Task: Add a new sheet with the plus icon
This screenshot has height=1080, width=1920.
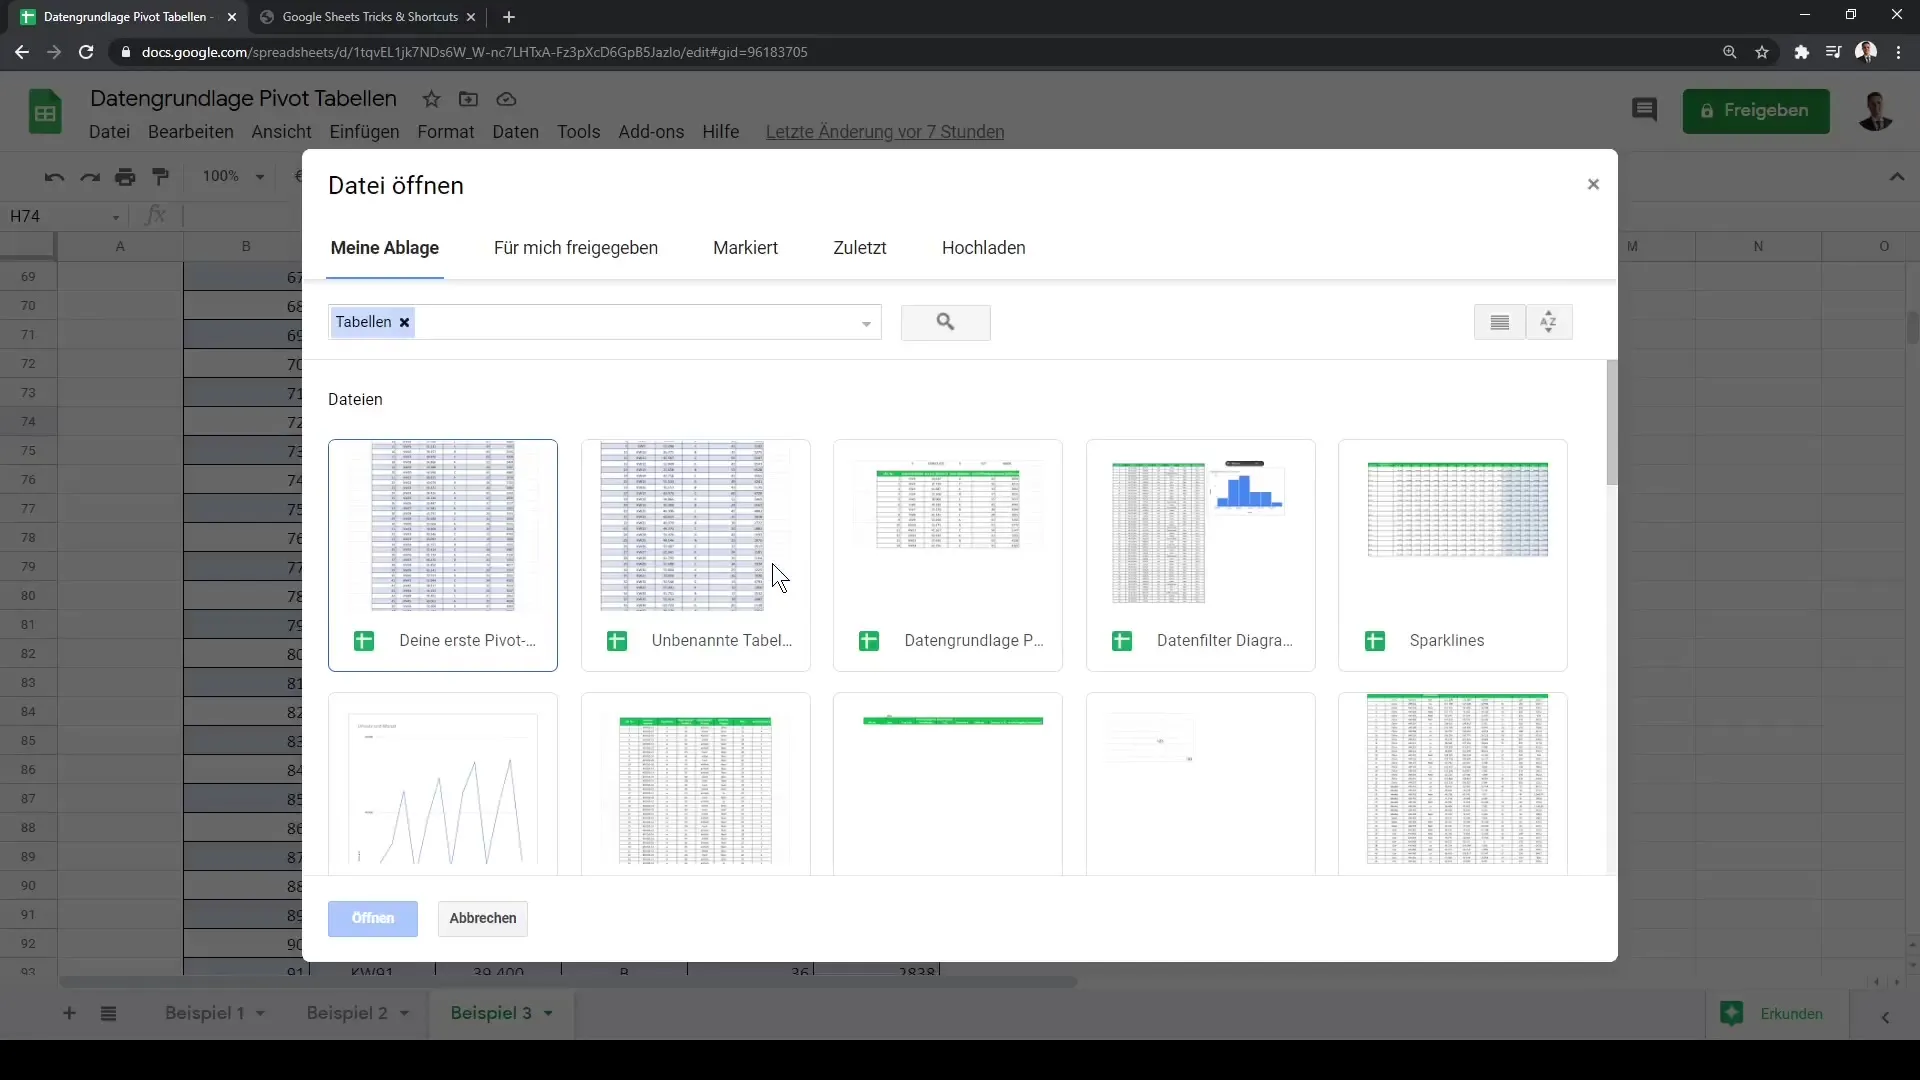Action: click(69, 1013)
